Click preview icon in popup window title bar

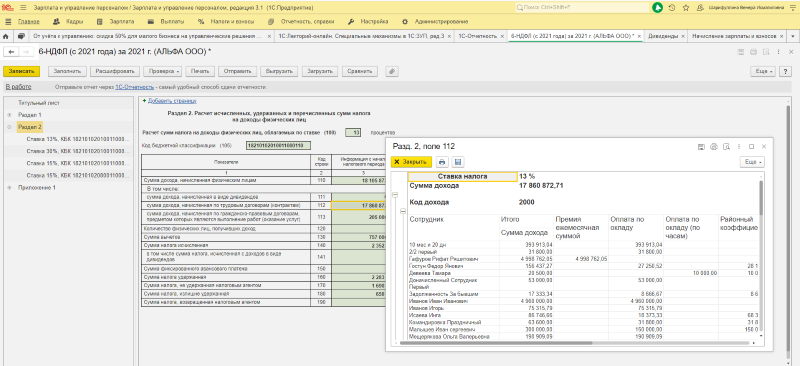tap(726, 147)
